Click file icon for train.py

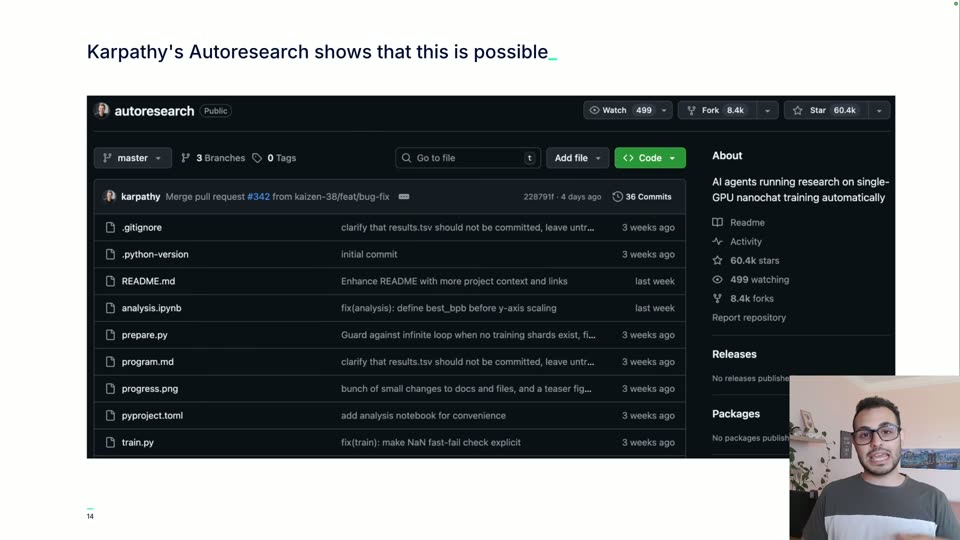(110, 443)
